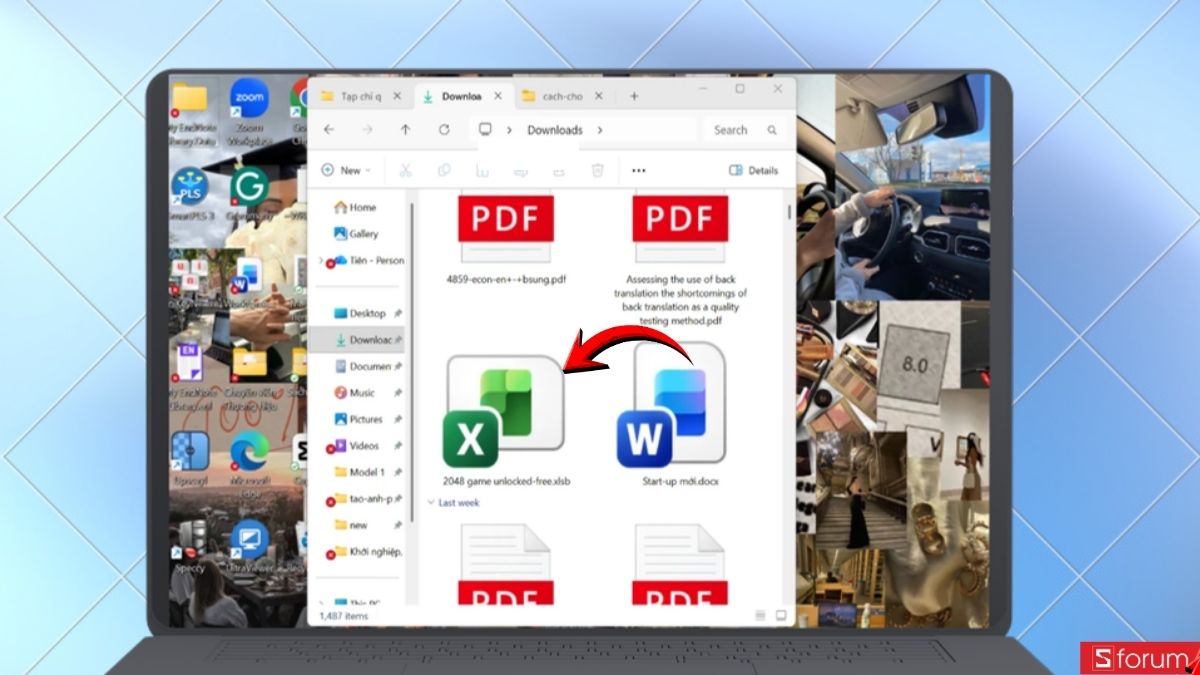Click the Copy toolbar icon

point(444,170)
